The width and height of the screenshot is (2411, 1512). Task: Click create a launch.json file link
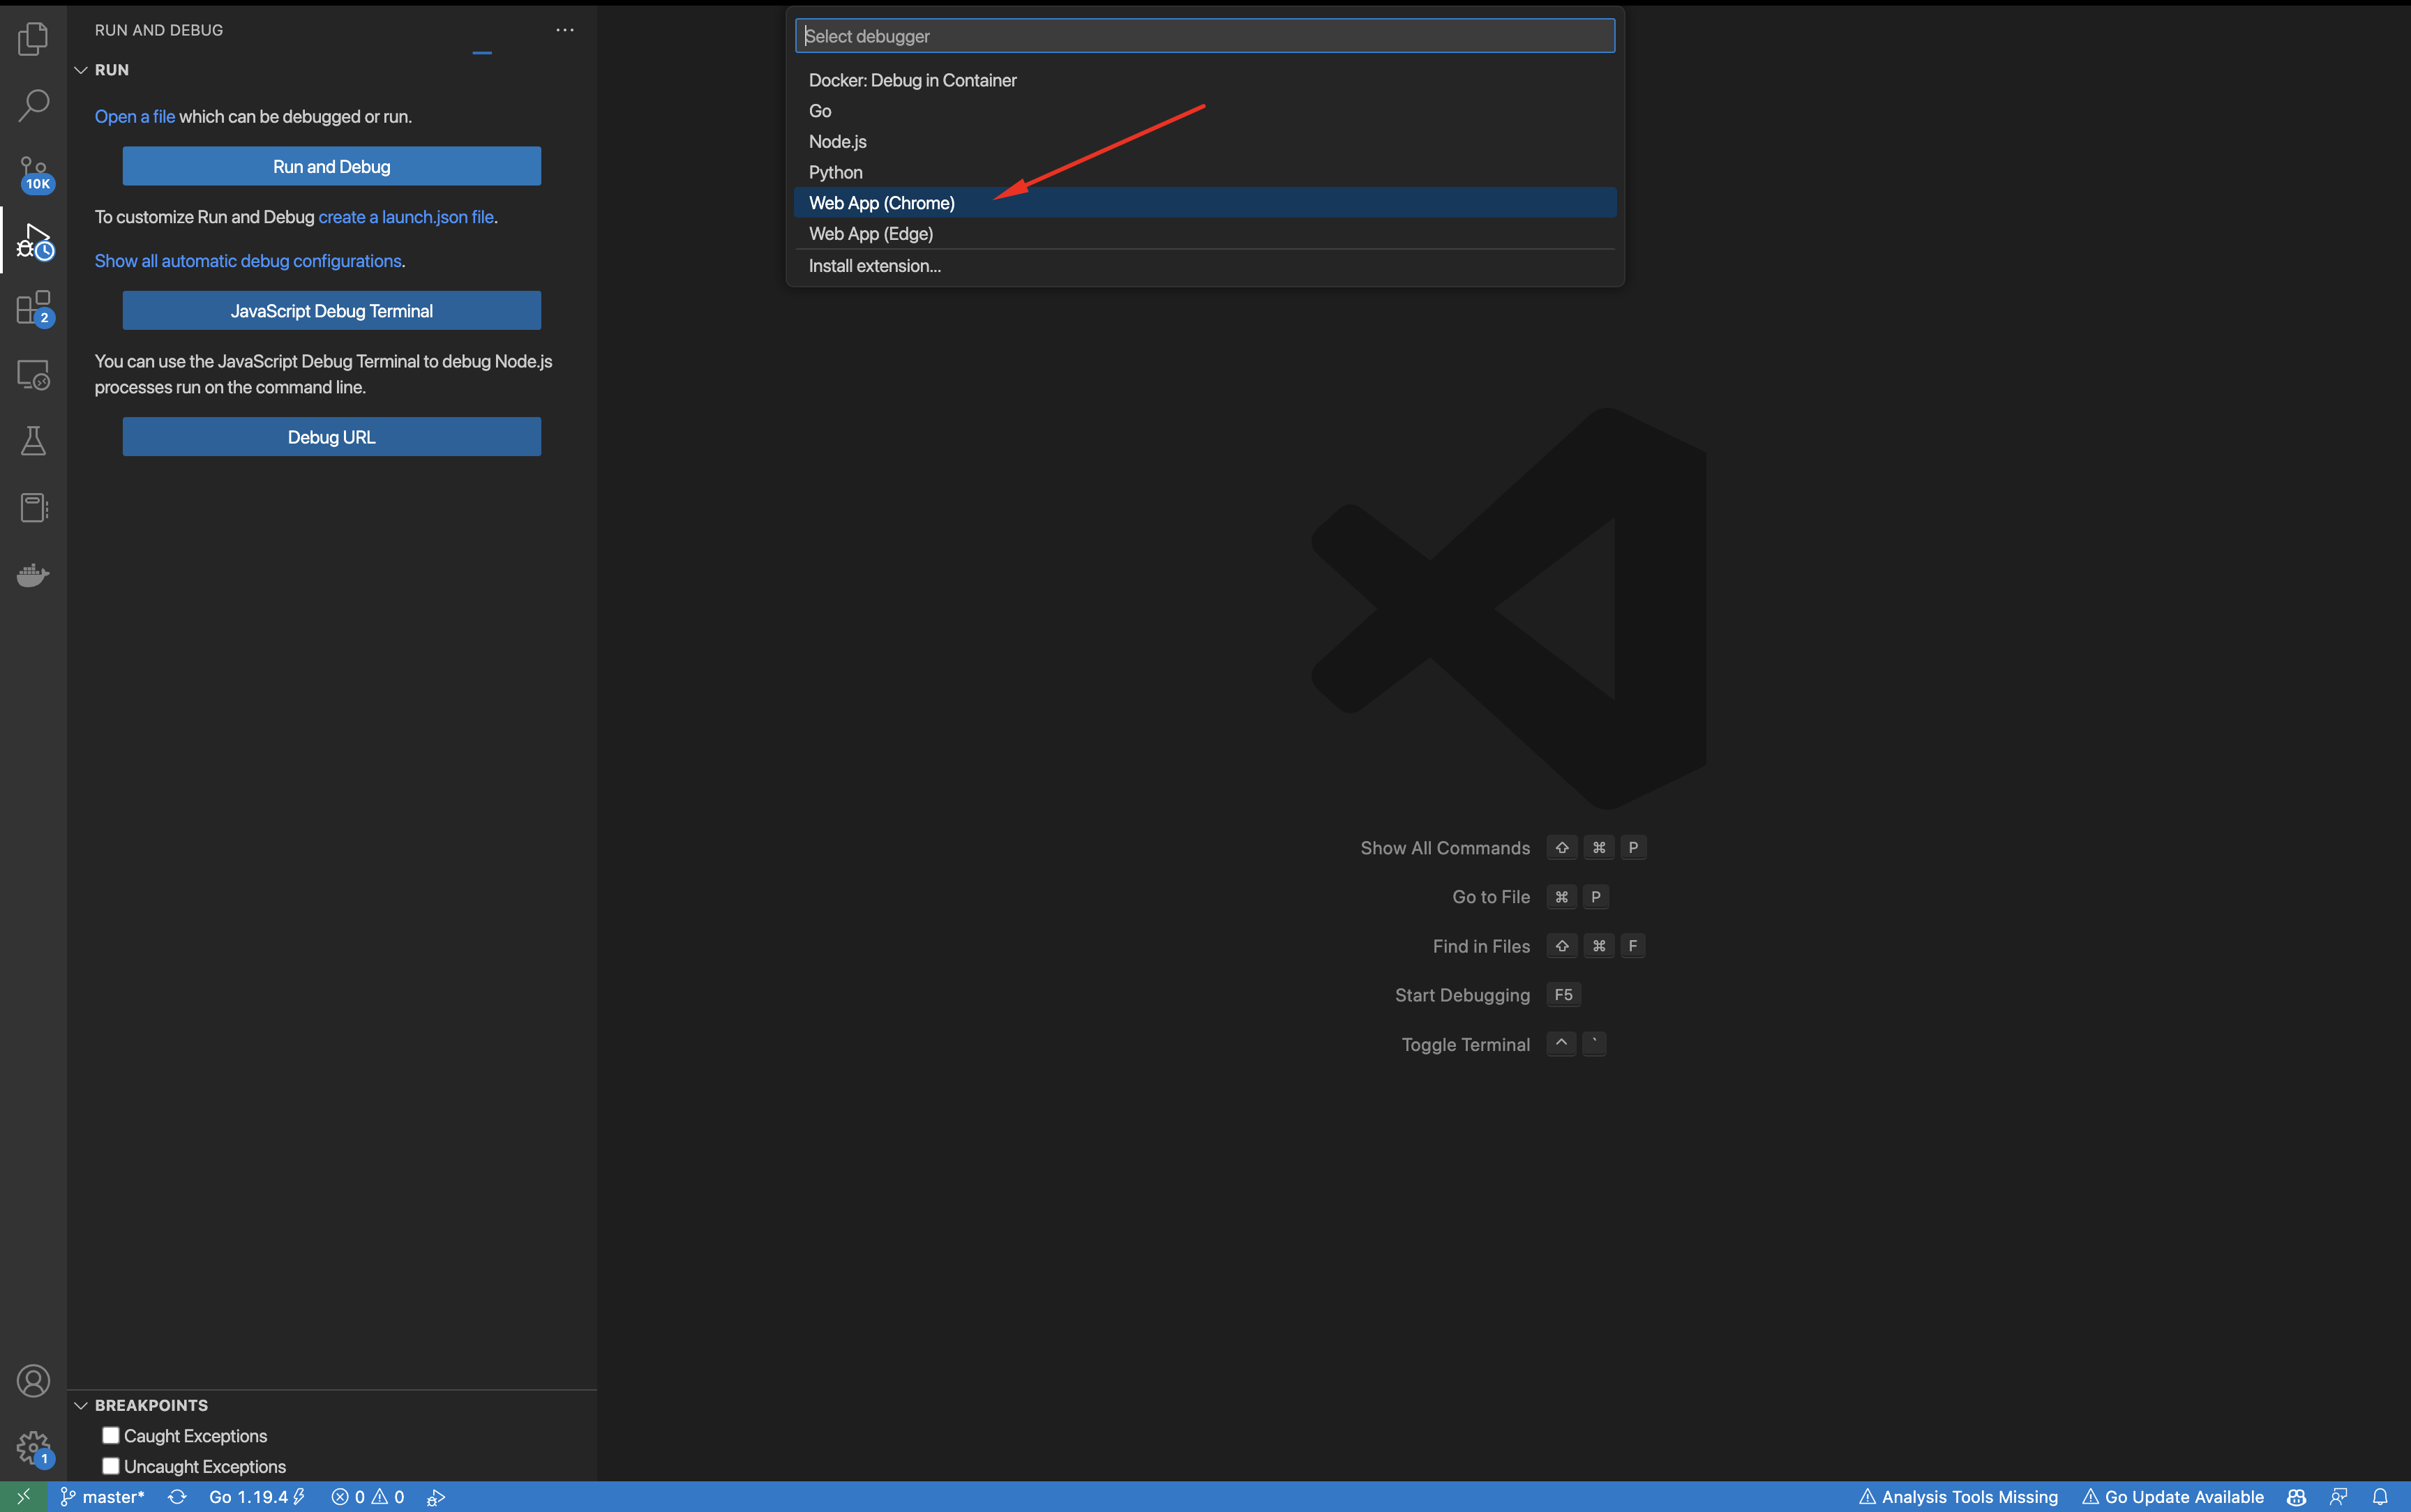pos(405,217)
